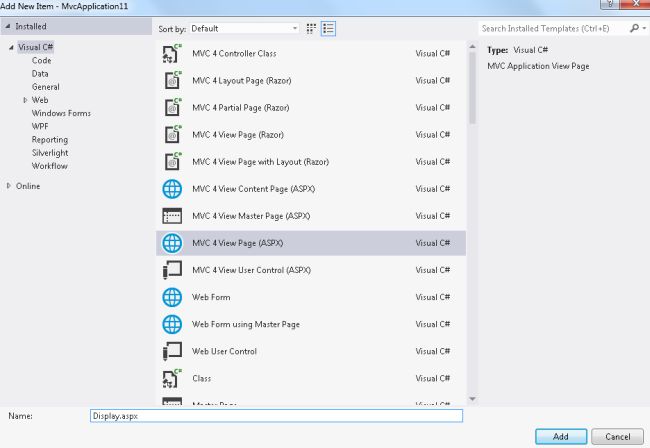Viewport: 650px width, 448px height.
Task: Click the Web Form using Master Page icon
Action: coord(172,324)
